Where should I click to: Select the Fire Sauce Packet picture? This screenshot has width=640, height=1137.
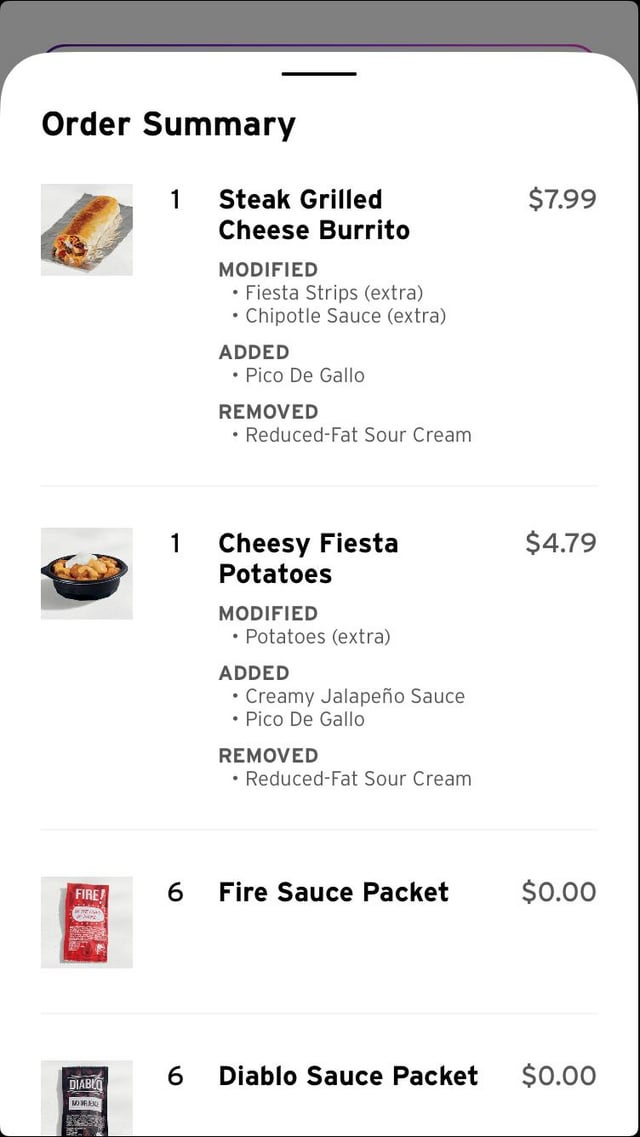[87, 922]
